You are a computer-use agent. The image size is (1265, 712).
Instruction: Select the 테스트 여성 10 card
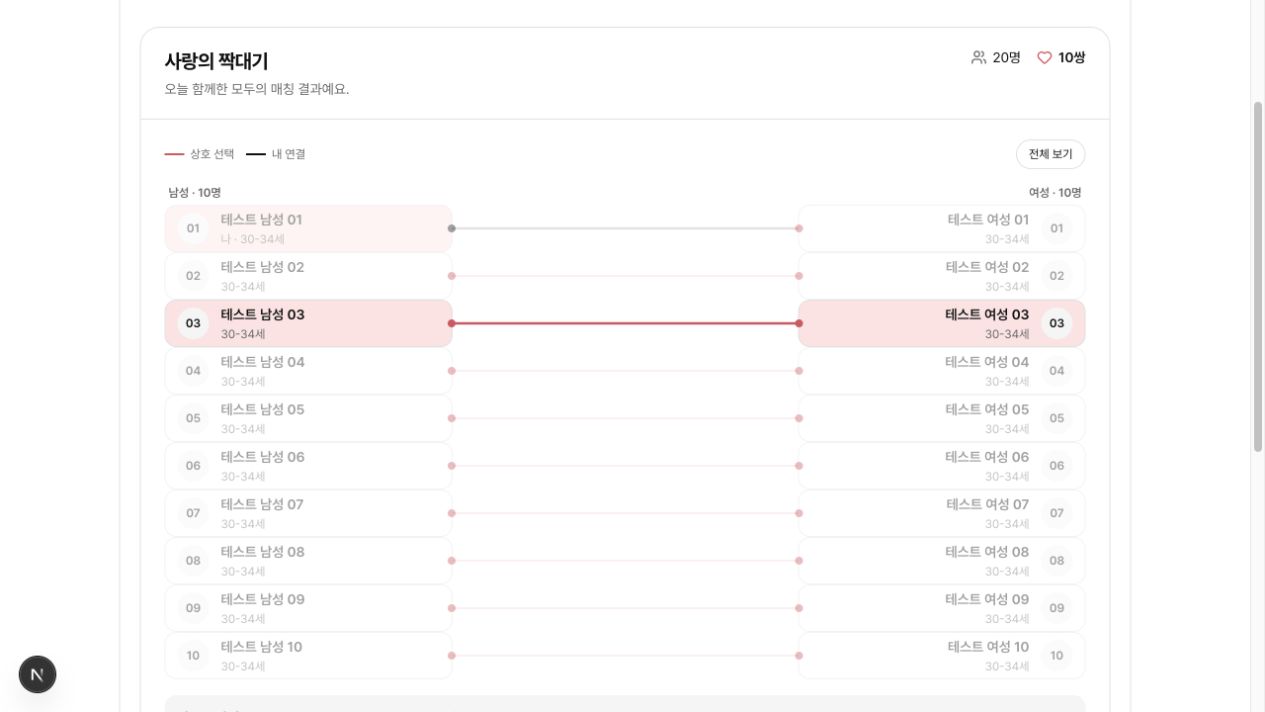(941, 656)
